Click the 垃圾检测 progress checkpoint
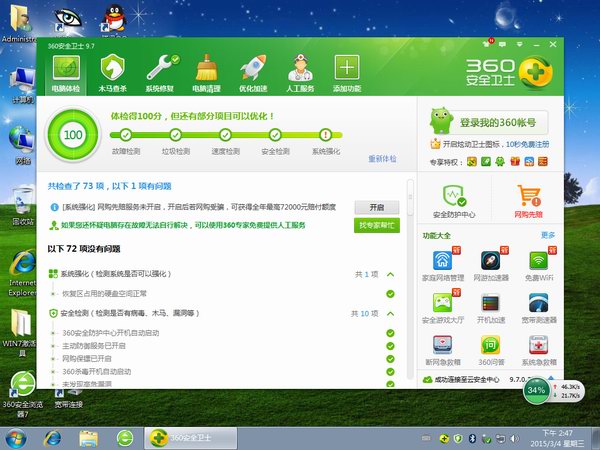 [x=176, y=135]
